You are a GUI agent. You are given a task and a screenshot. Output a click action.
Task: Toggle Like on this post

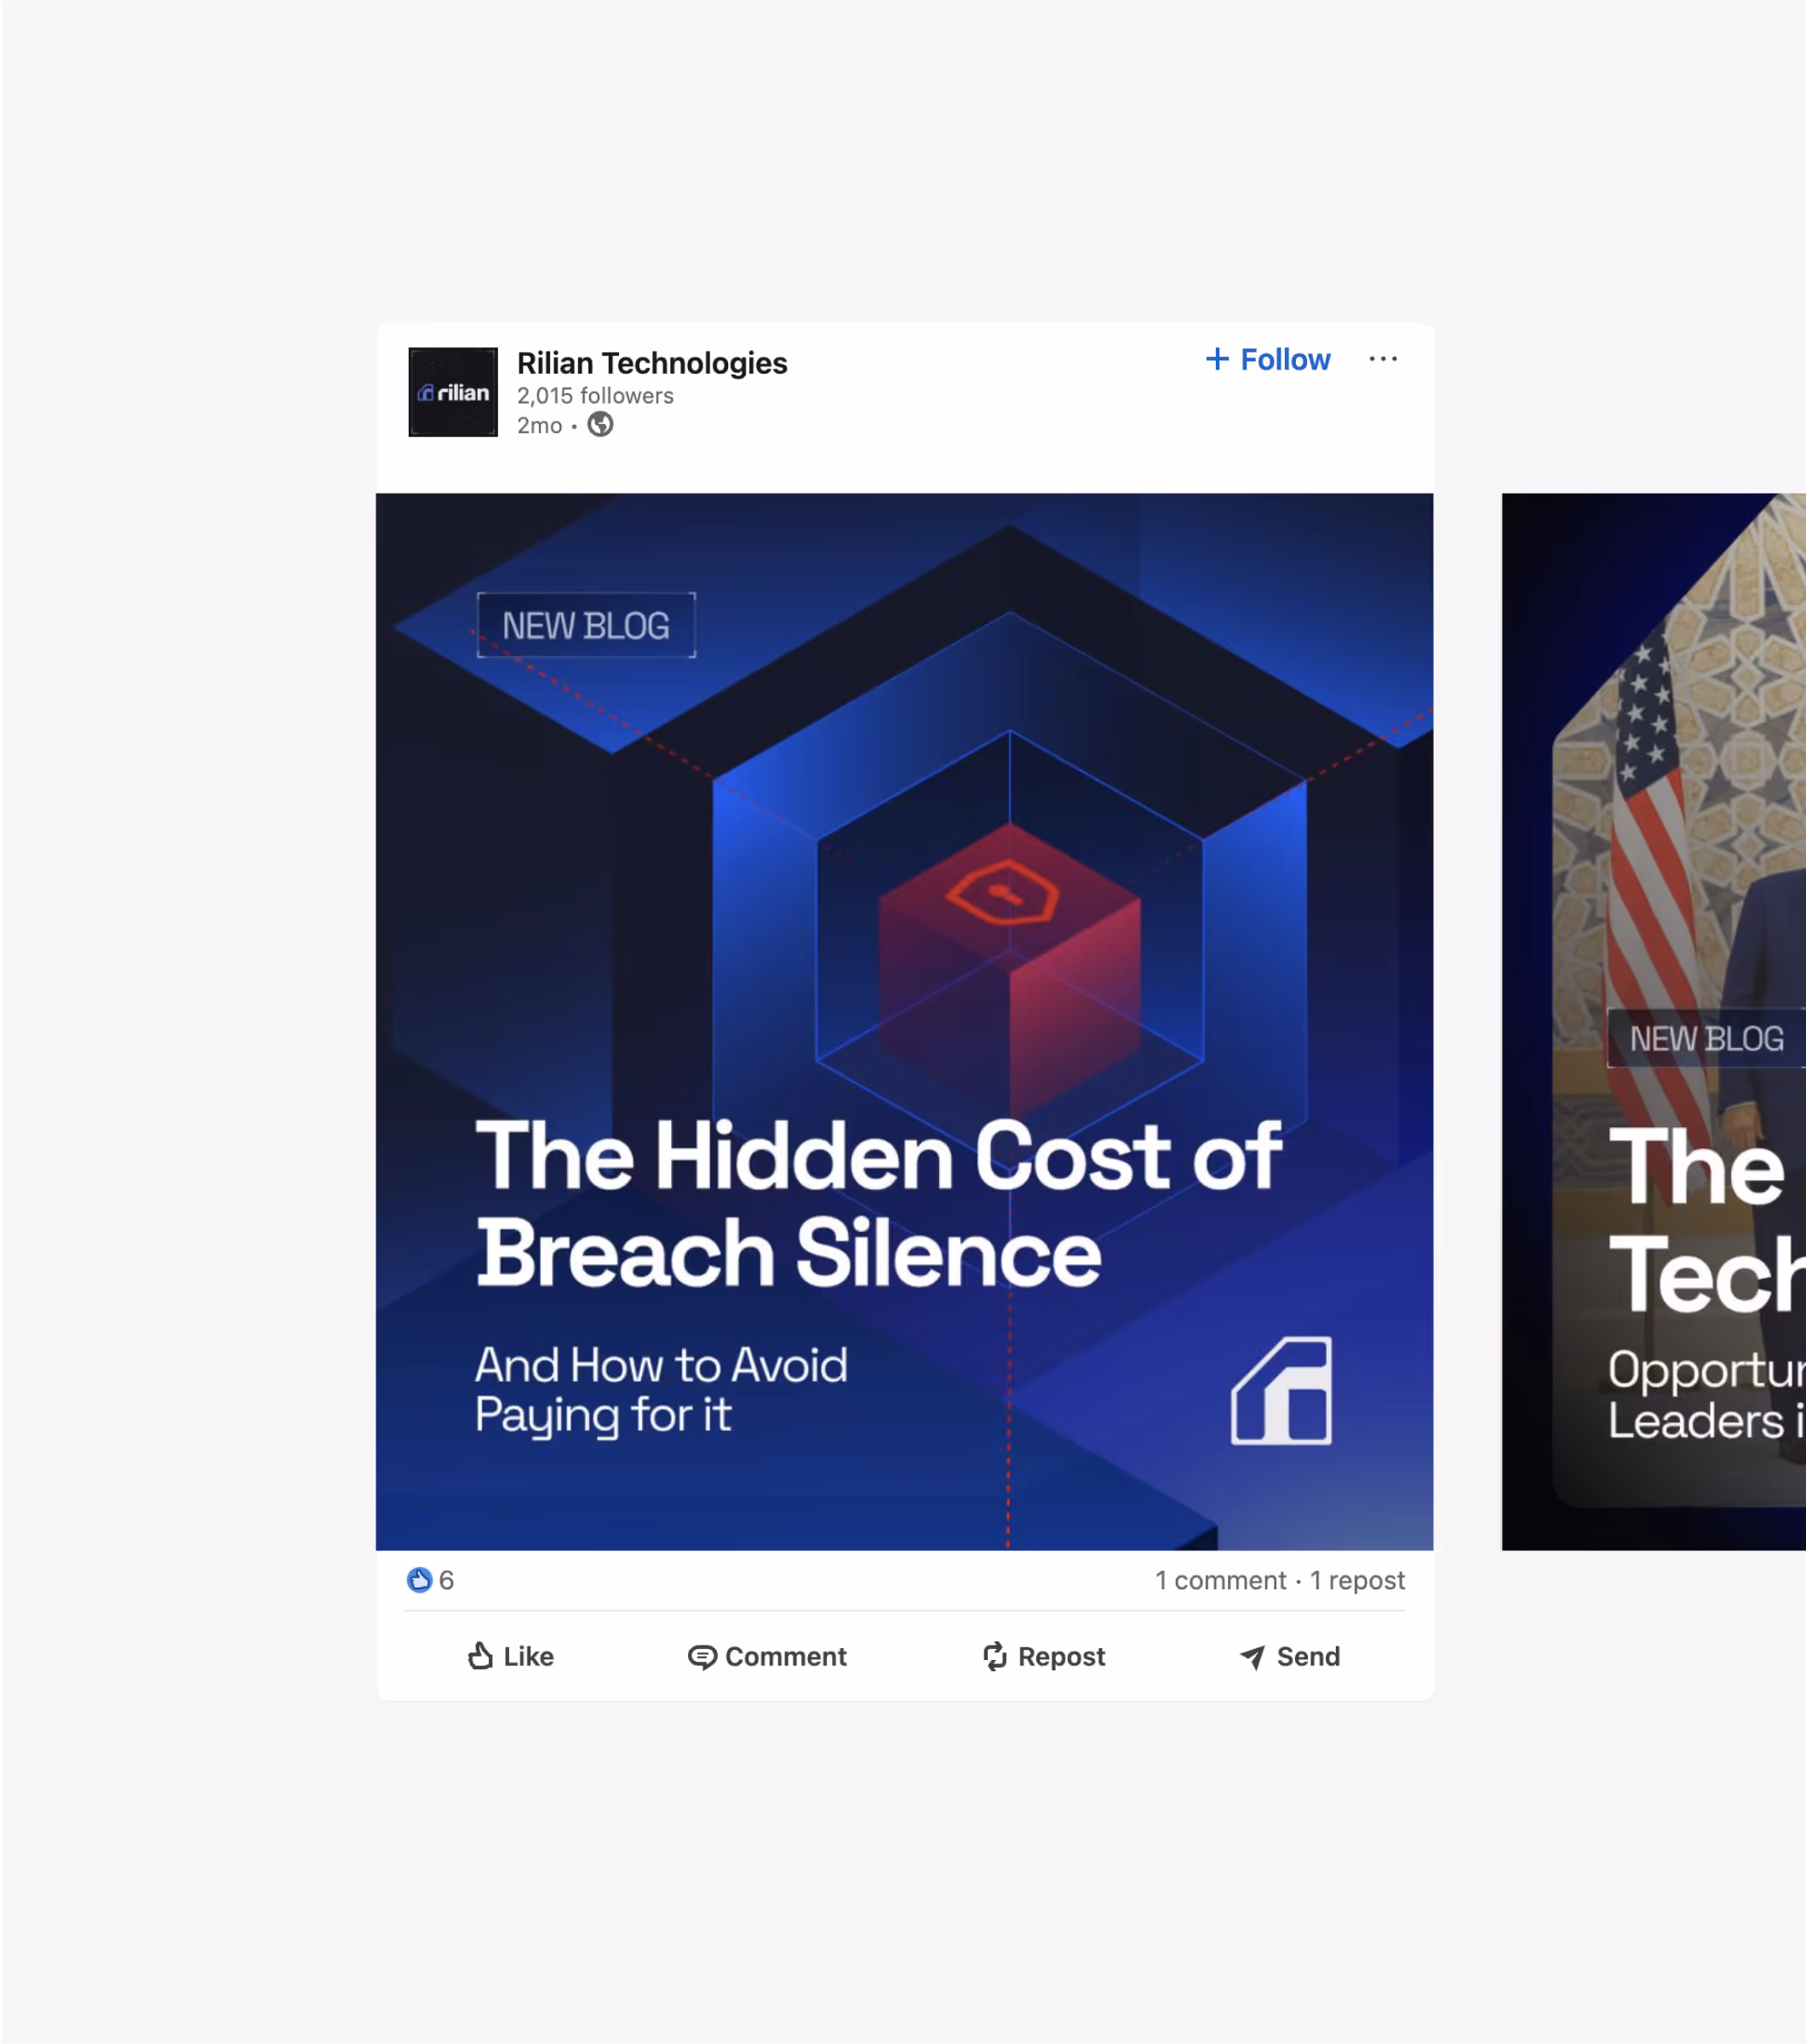511,1657
